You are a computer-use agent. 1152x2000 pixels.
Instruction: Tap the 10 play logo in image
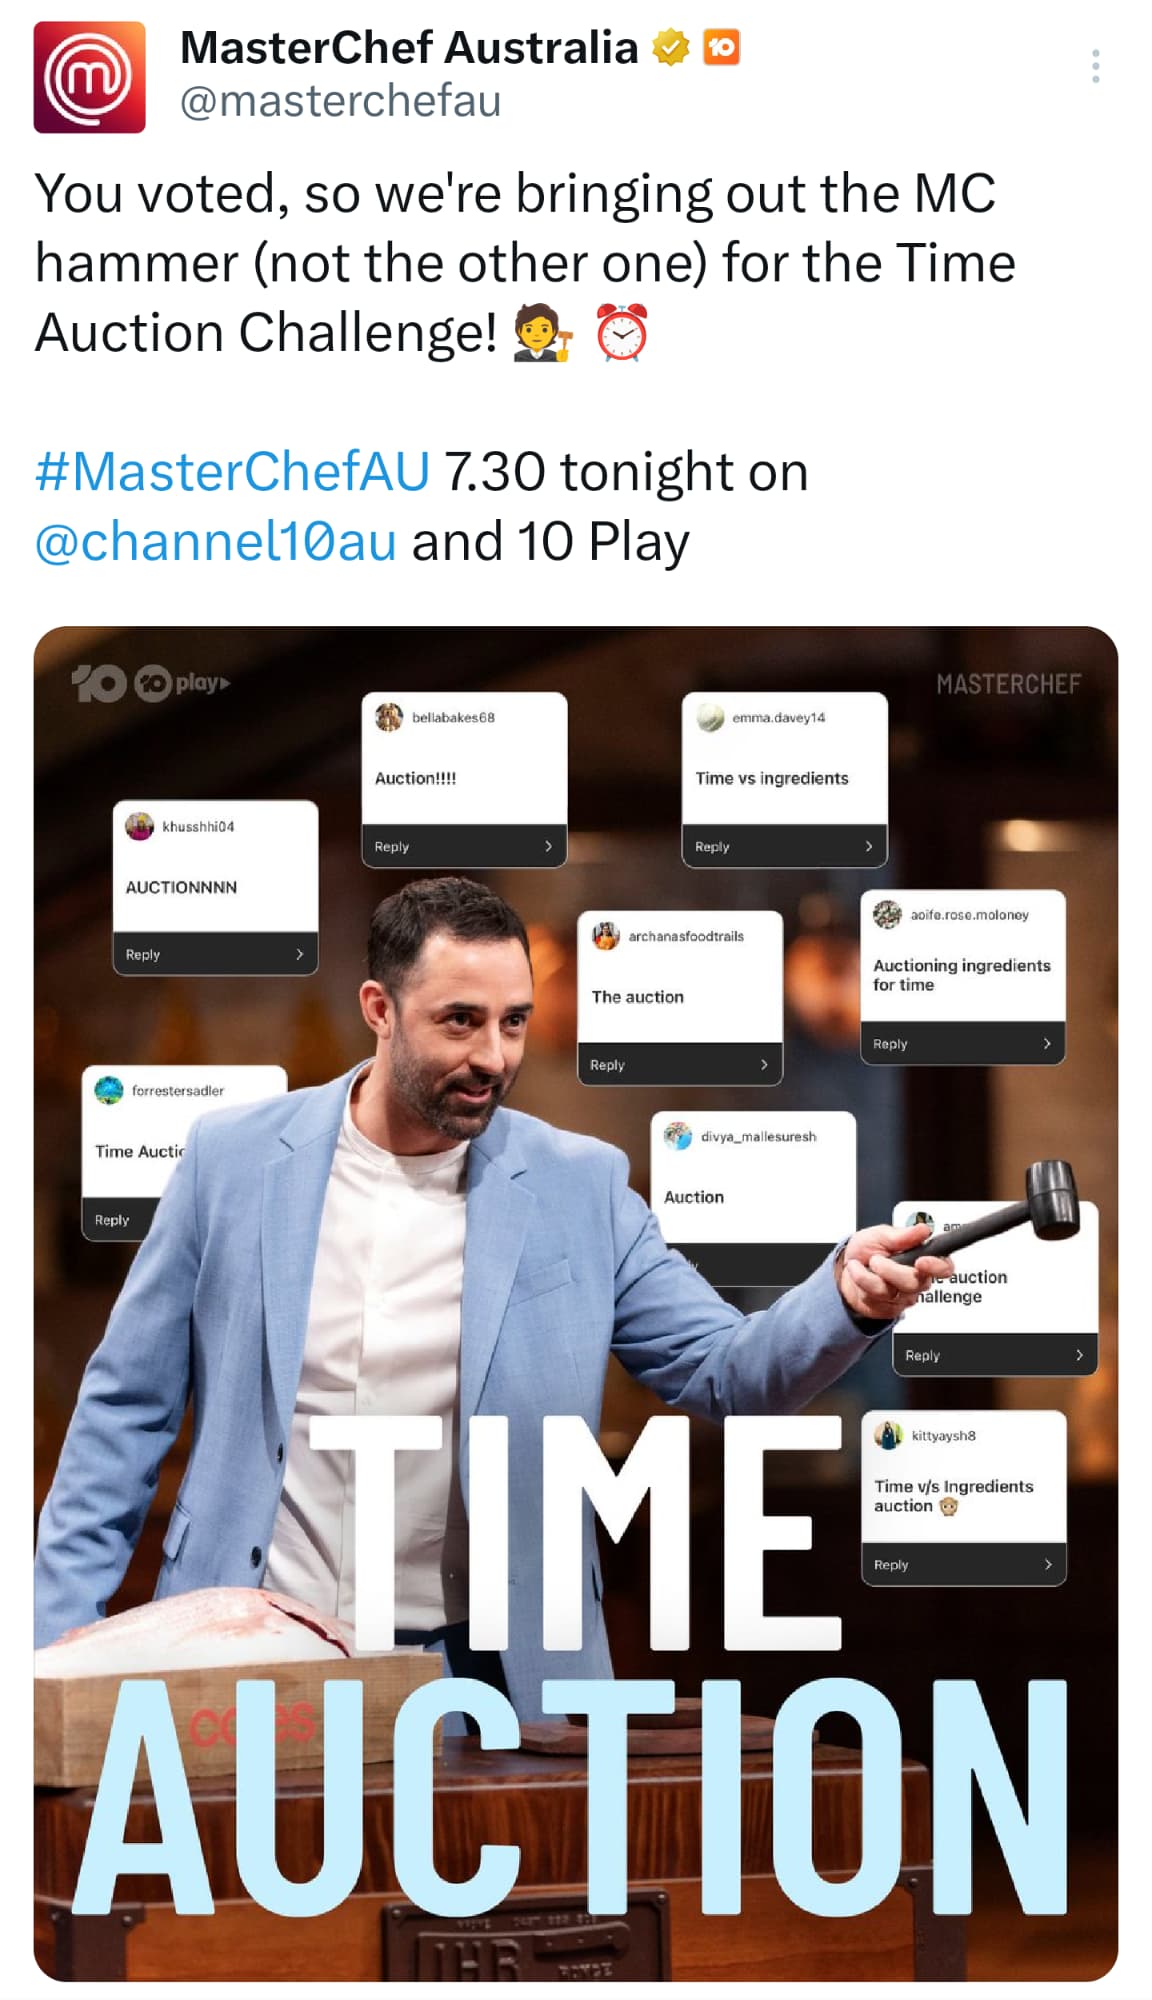151,683
